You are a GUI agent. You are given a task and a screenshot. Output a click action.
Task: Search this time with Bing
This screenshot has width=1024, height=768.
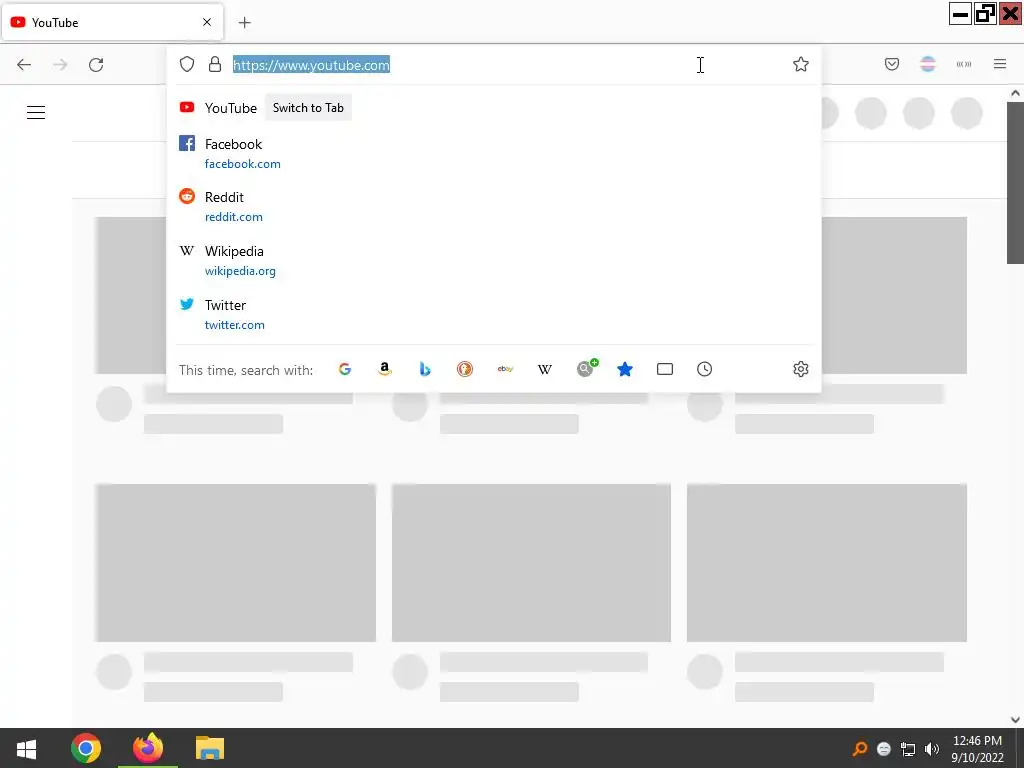click(x=424, y=369)
